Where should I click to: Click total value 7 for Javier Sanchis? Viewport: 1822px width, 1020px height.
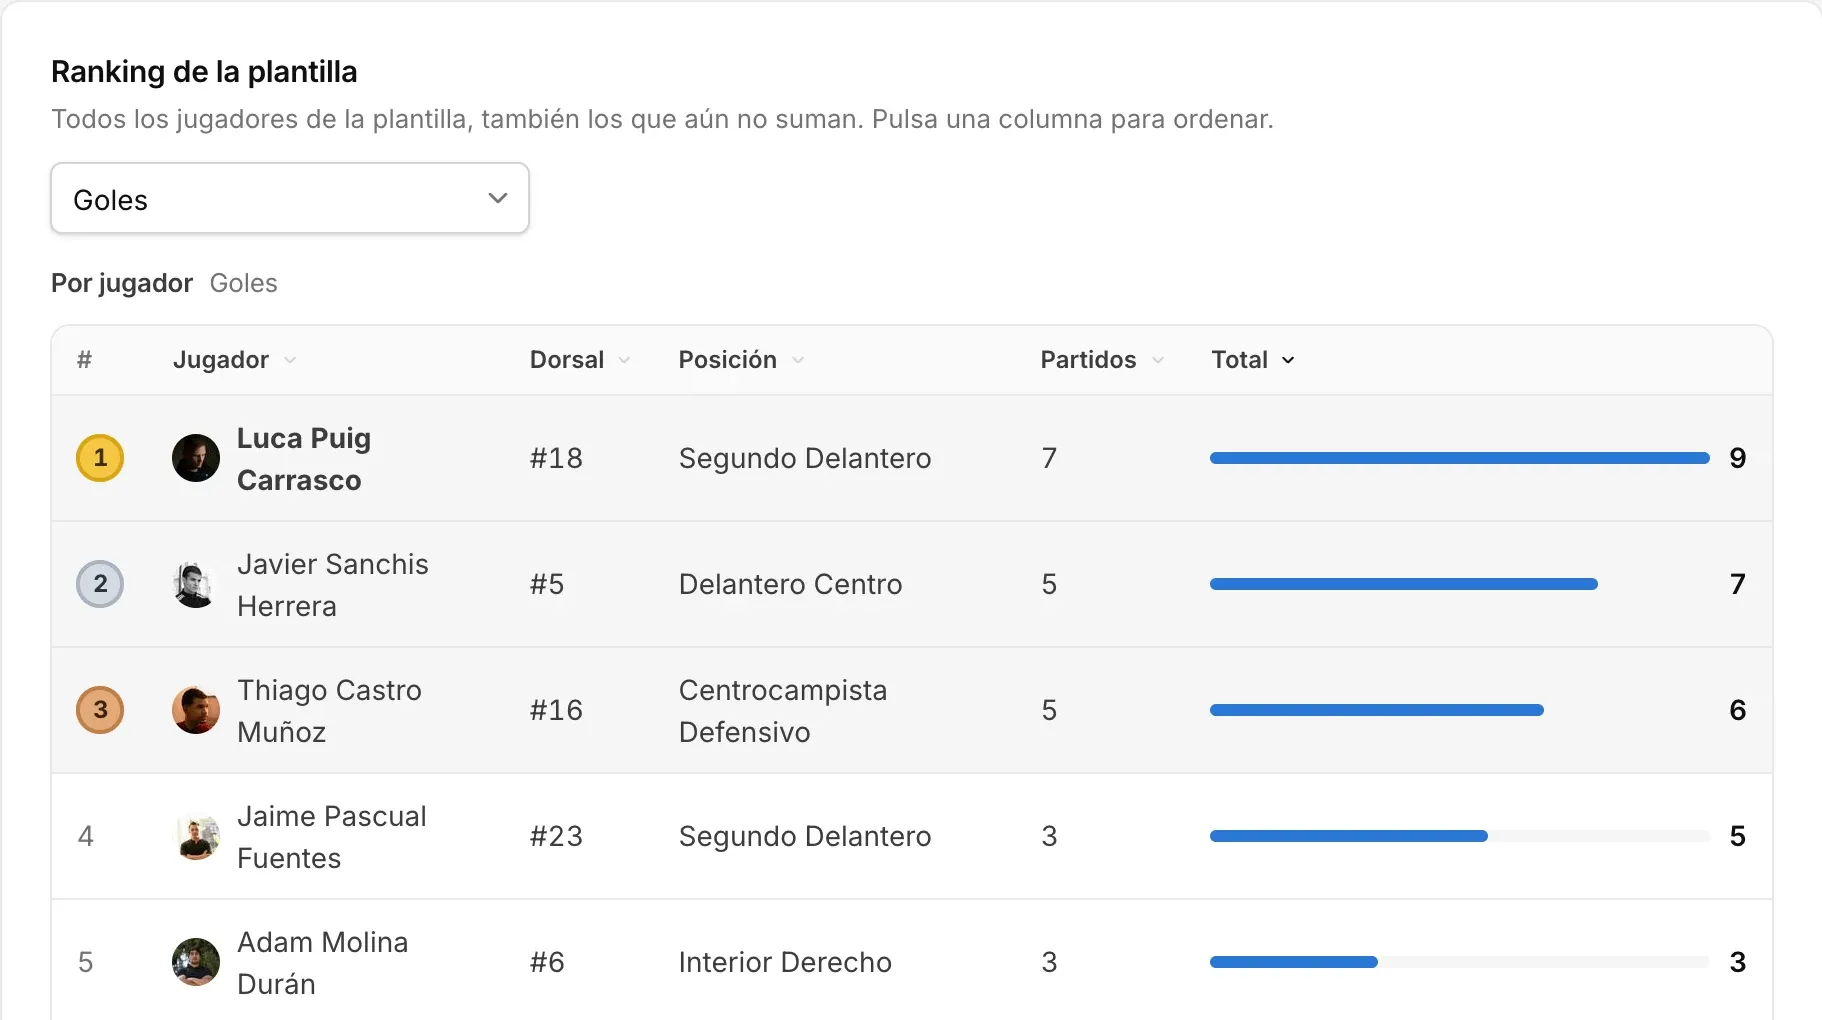[1738, 584]
